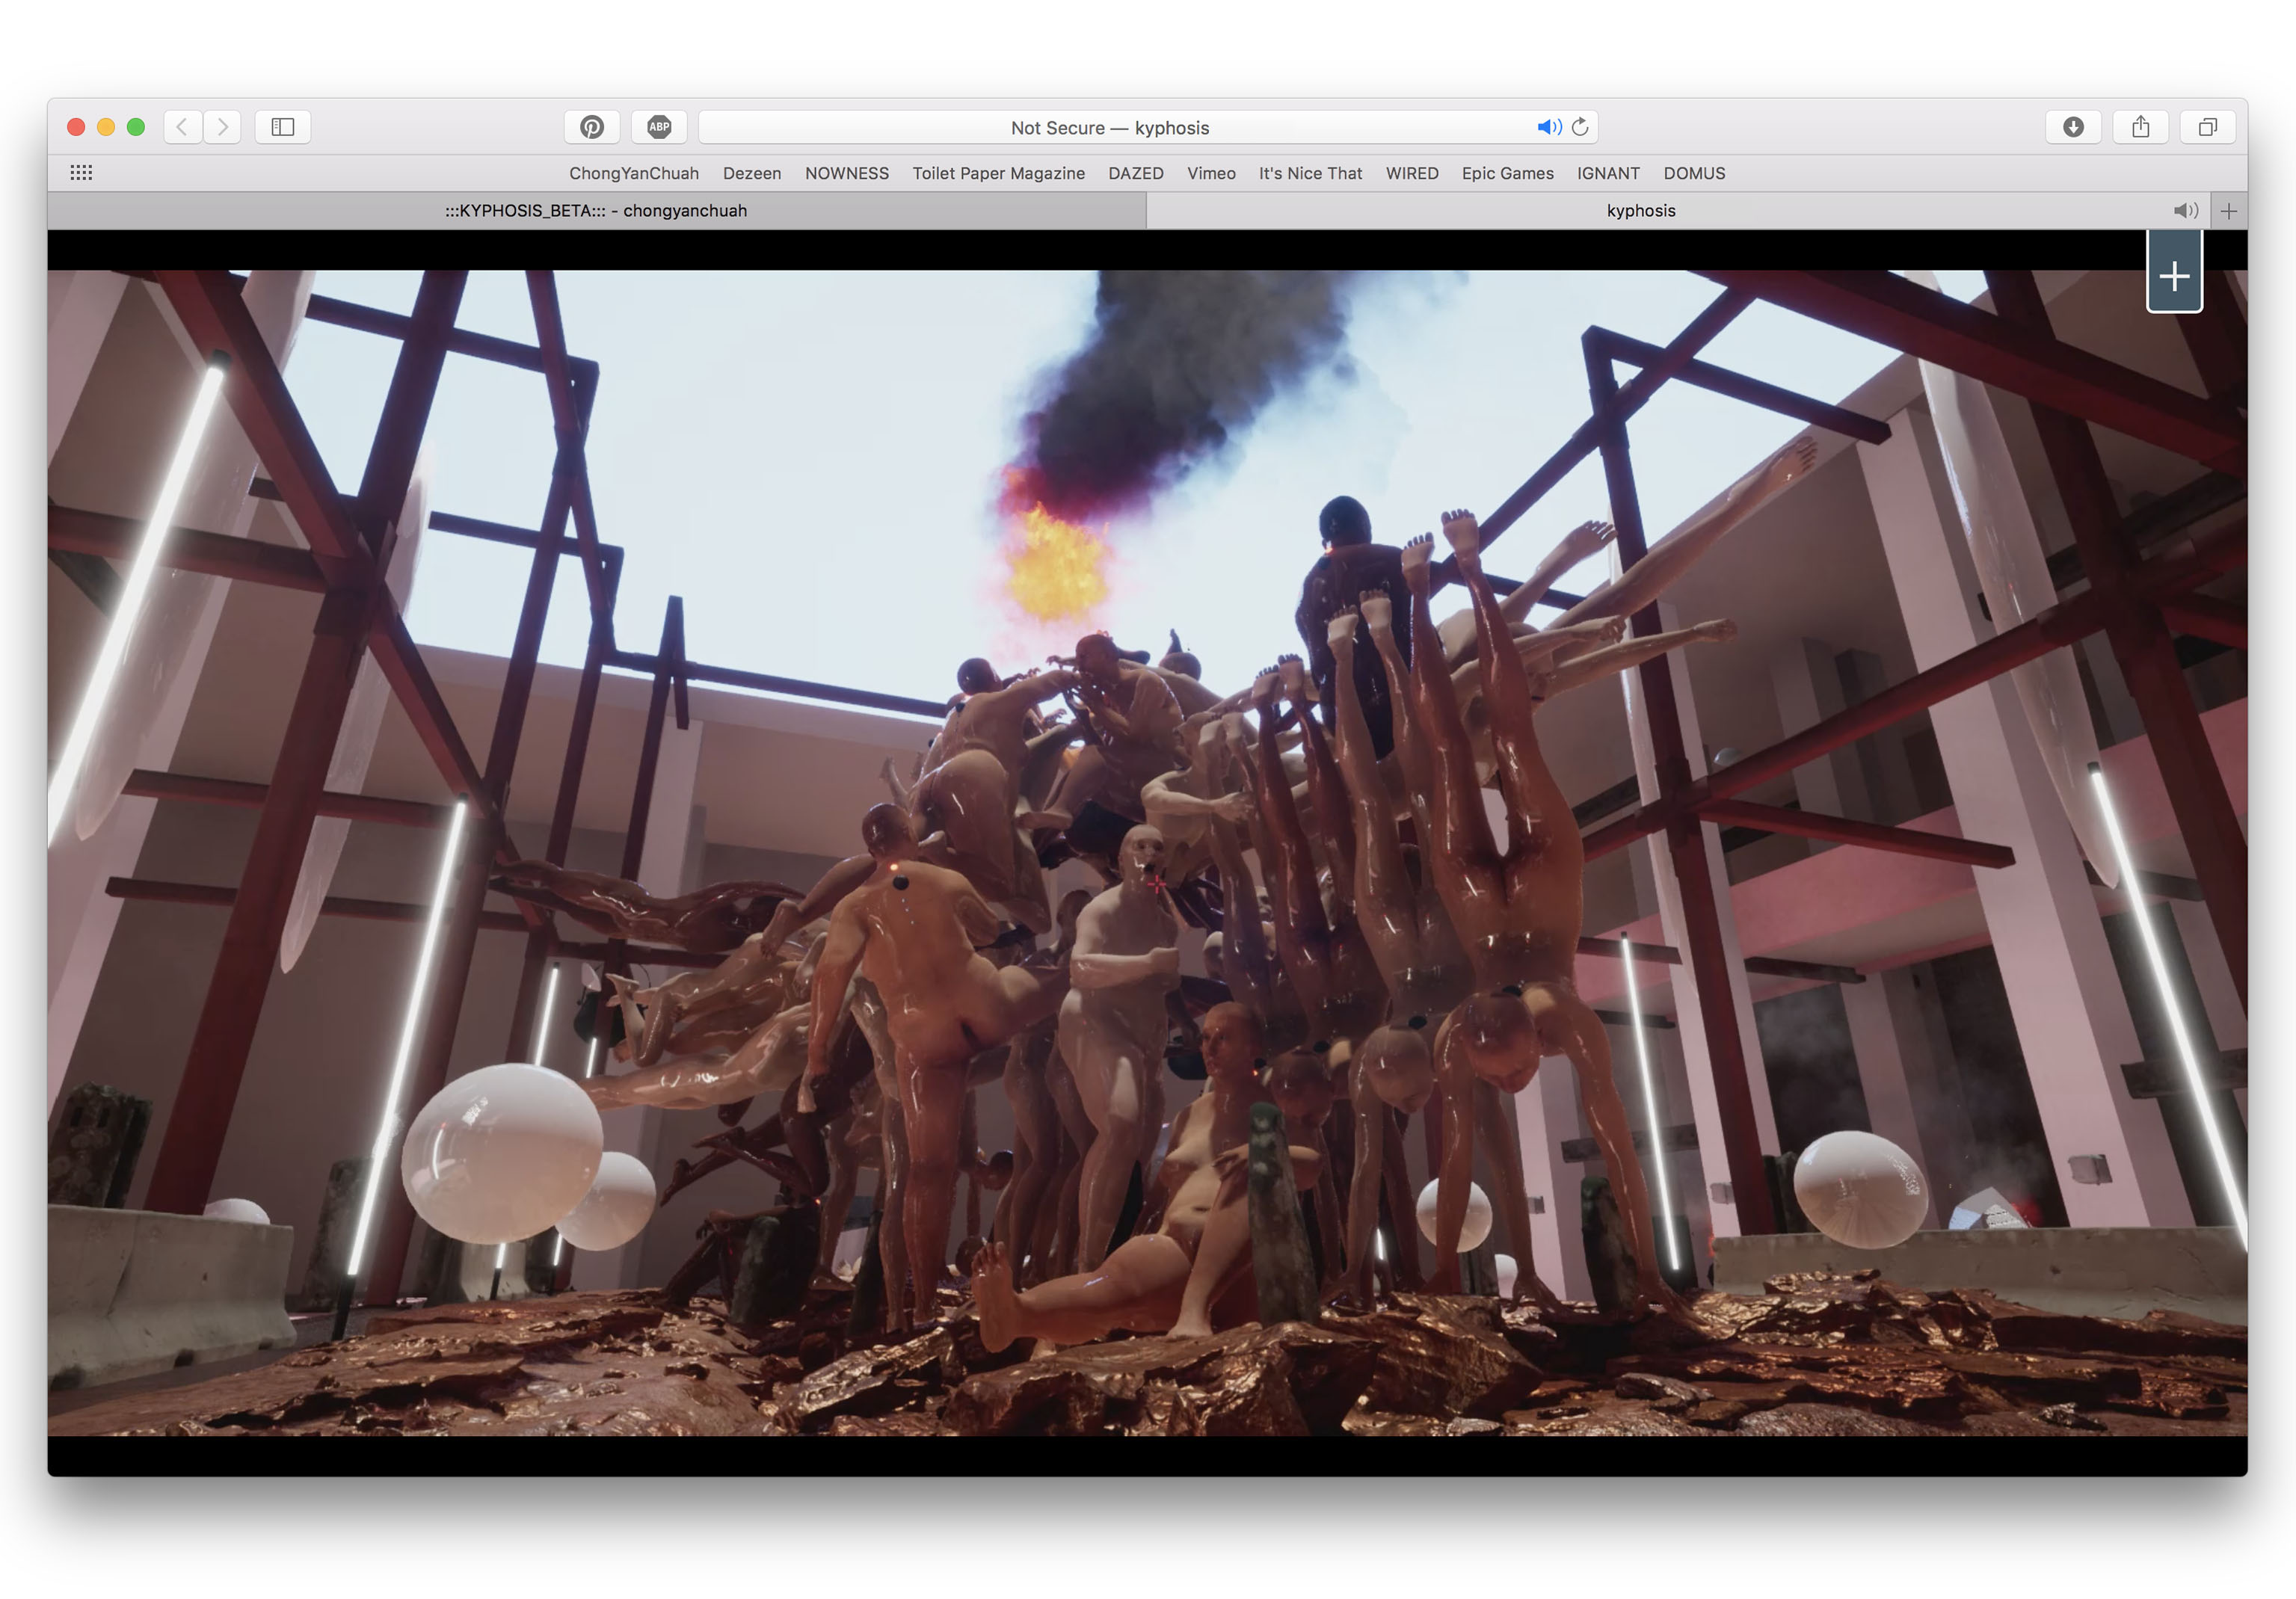Open the Adblock Plus extension
The image size is (2296, 1599).
(659, 127)
